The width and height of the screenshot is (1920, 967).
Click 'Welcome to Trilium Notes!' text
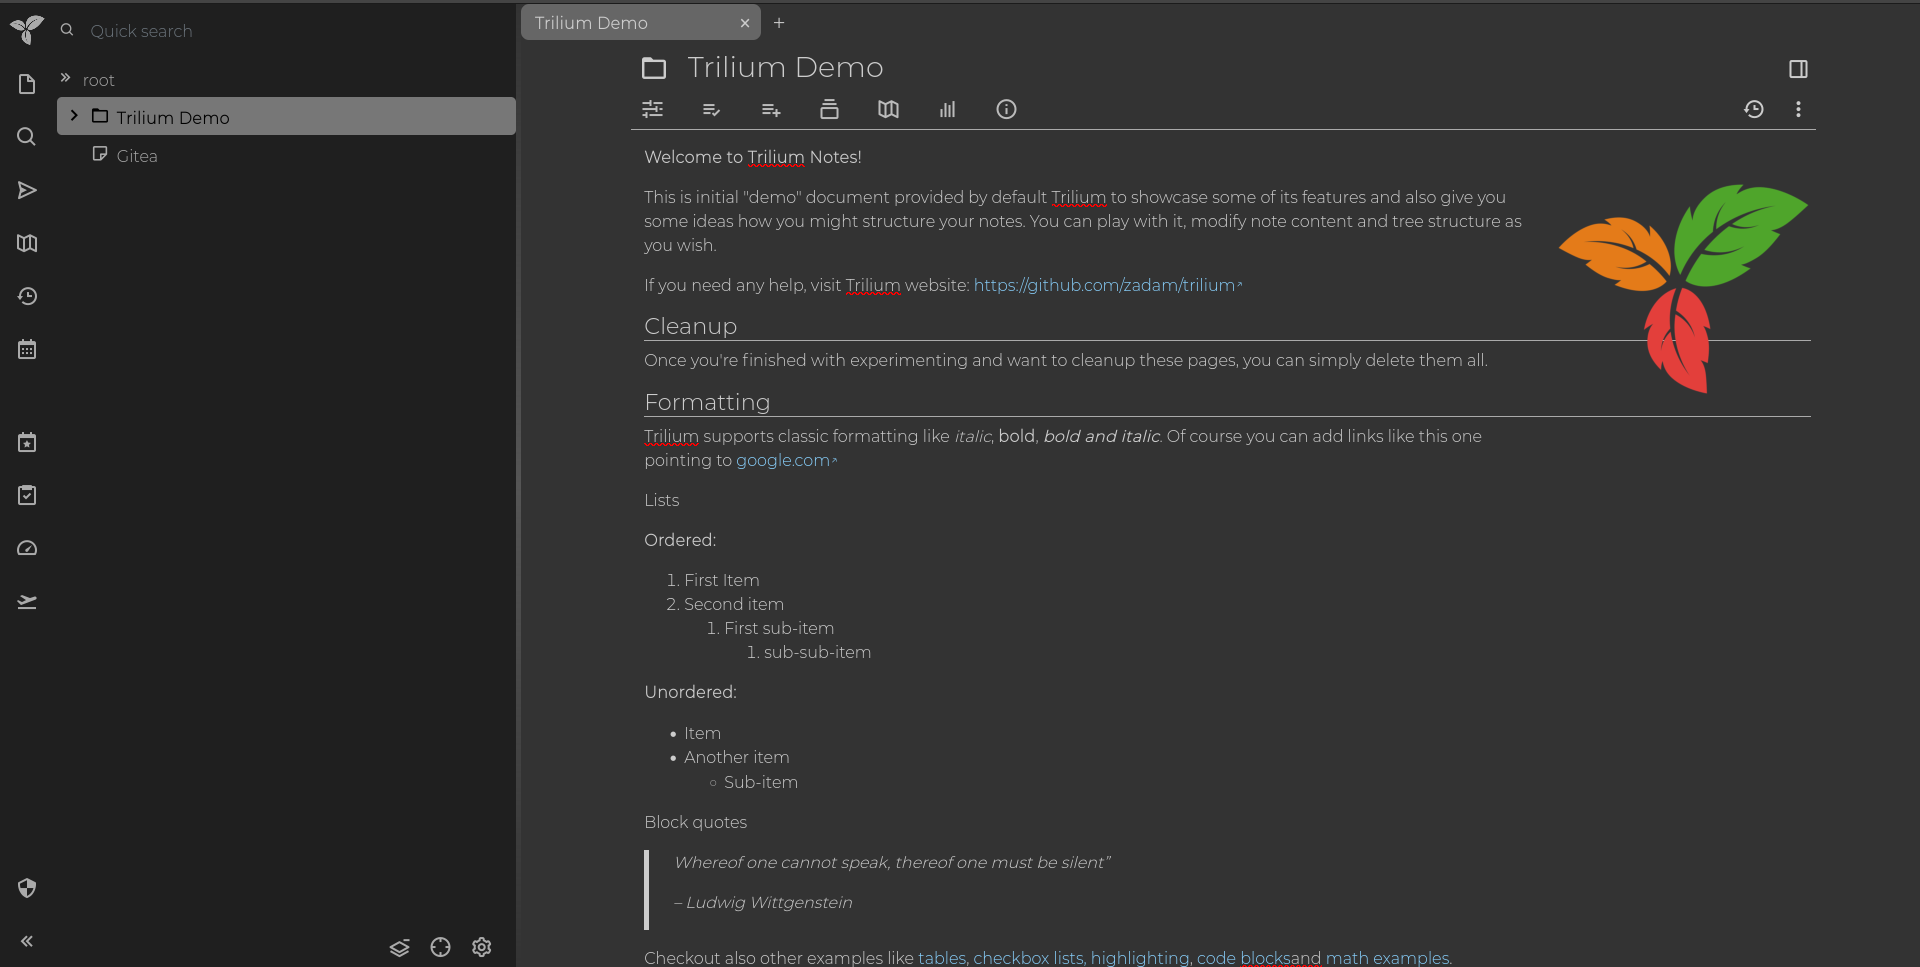coord(753,157)
